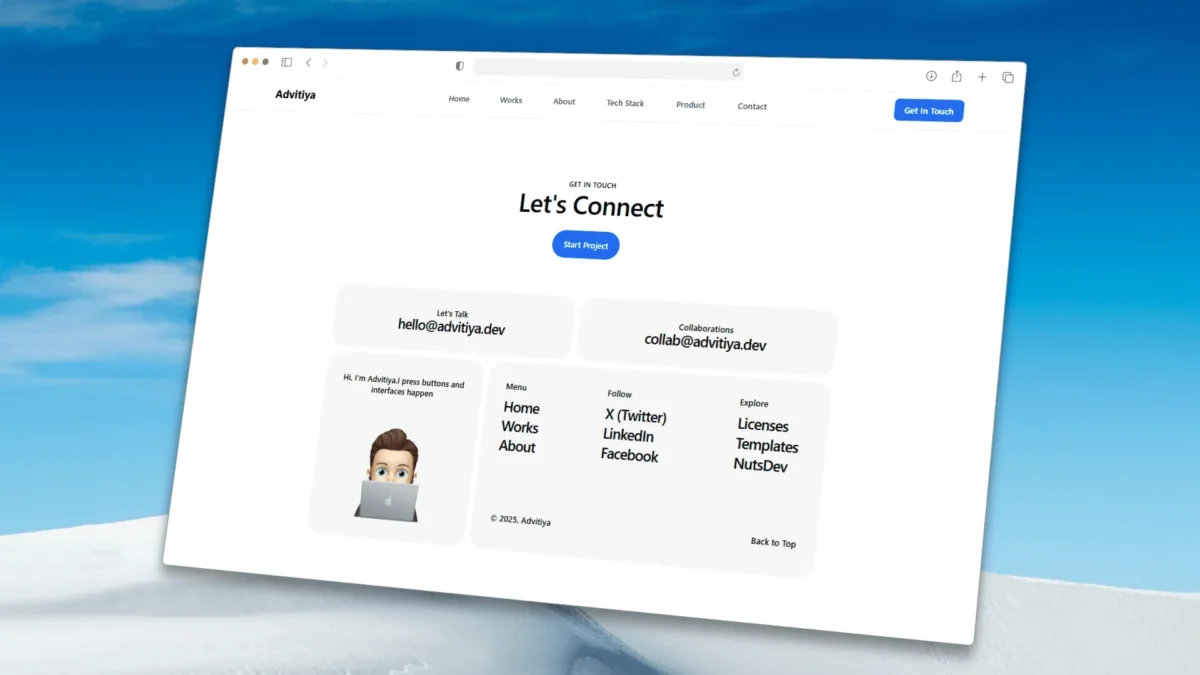Click the sidebar toggle icon in browser toolbar

286,62
